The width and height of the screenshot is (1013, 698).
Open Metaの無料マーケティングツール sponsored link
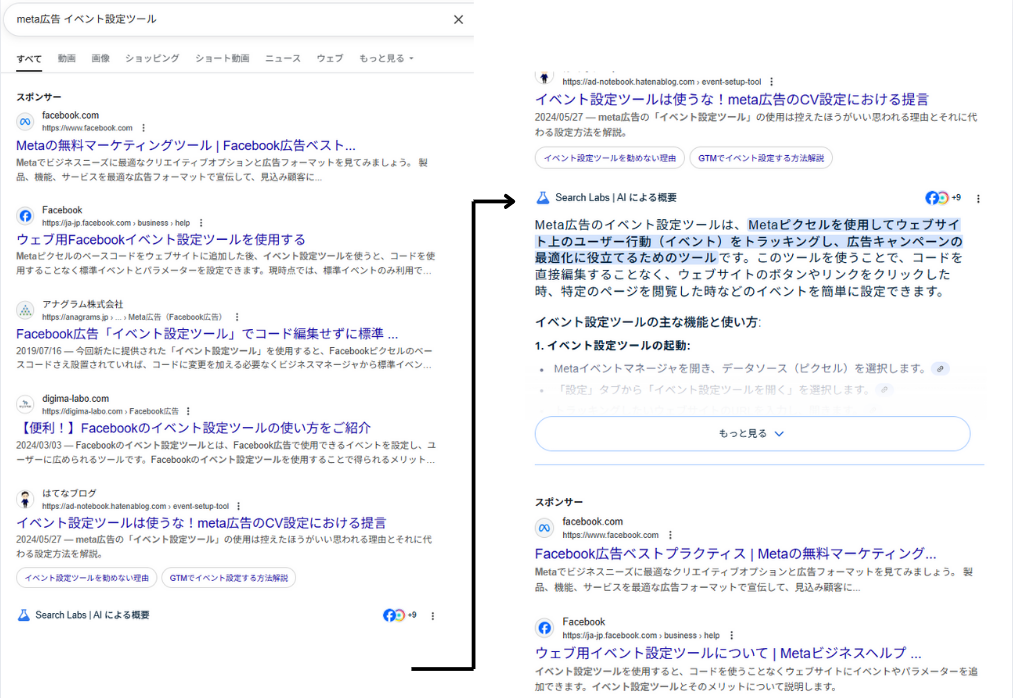pos(185,145)
